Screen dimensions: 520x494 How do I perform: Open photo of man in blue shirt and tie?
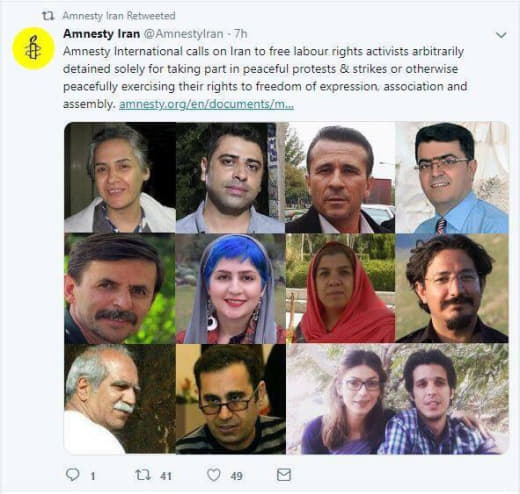452,178
